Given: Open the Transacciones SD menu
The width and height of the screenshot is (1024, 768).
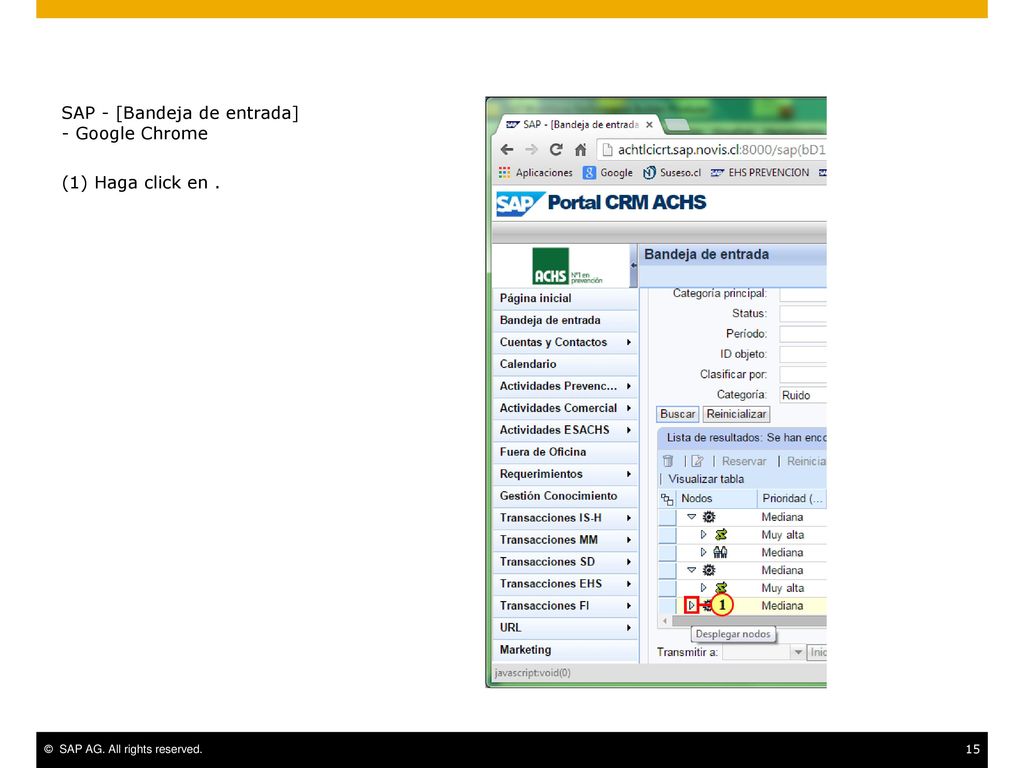Looking at the screenshot, I should click(565, 562).
